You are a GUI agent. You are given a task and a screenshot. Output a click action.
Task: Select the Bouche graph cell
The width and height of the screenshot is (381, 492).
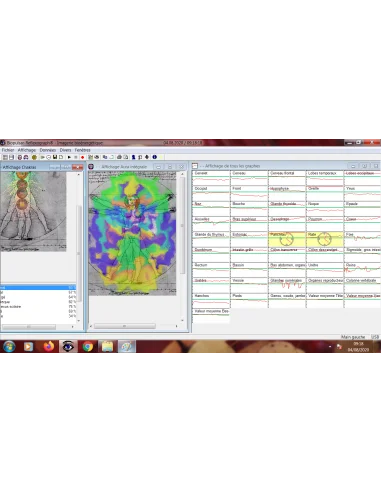click(249, 209)
